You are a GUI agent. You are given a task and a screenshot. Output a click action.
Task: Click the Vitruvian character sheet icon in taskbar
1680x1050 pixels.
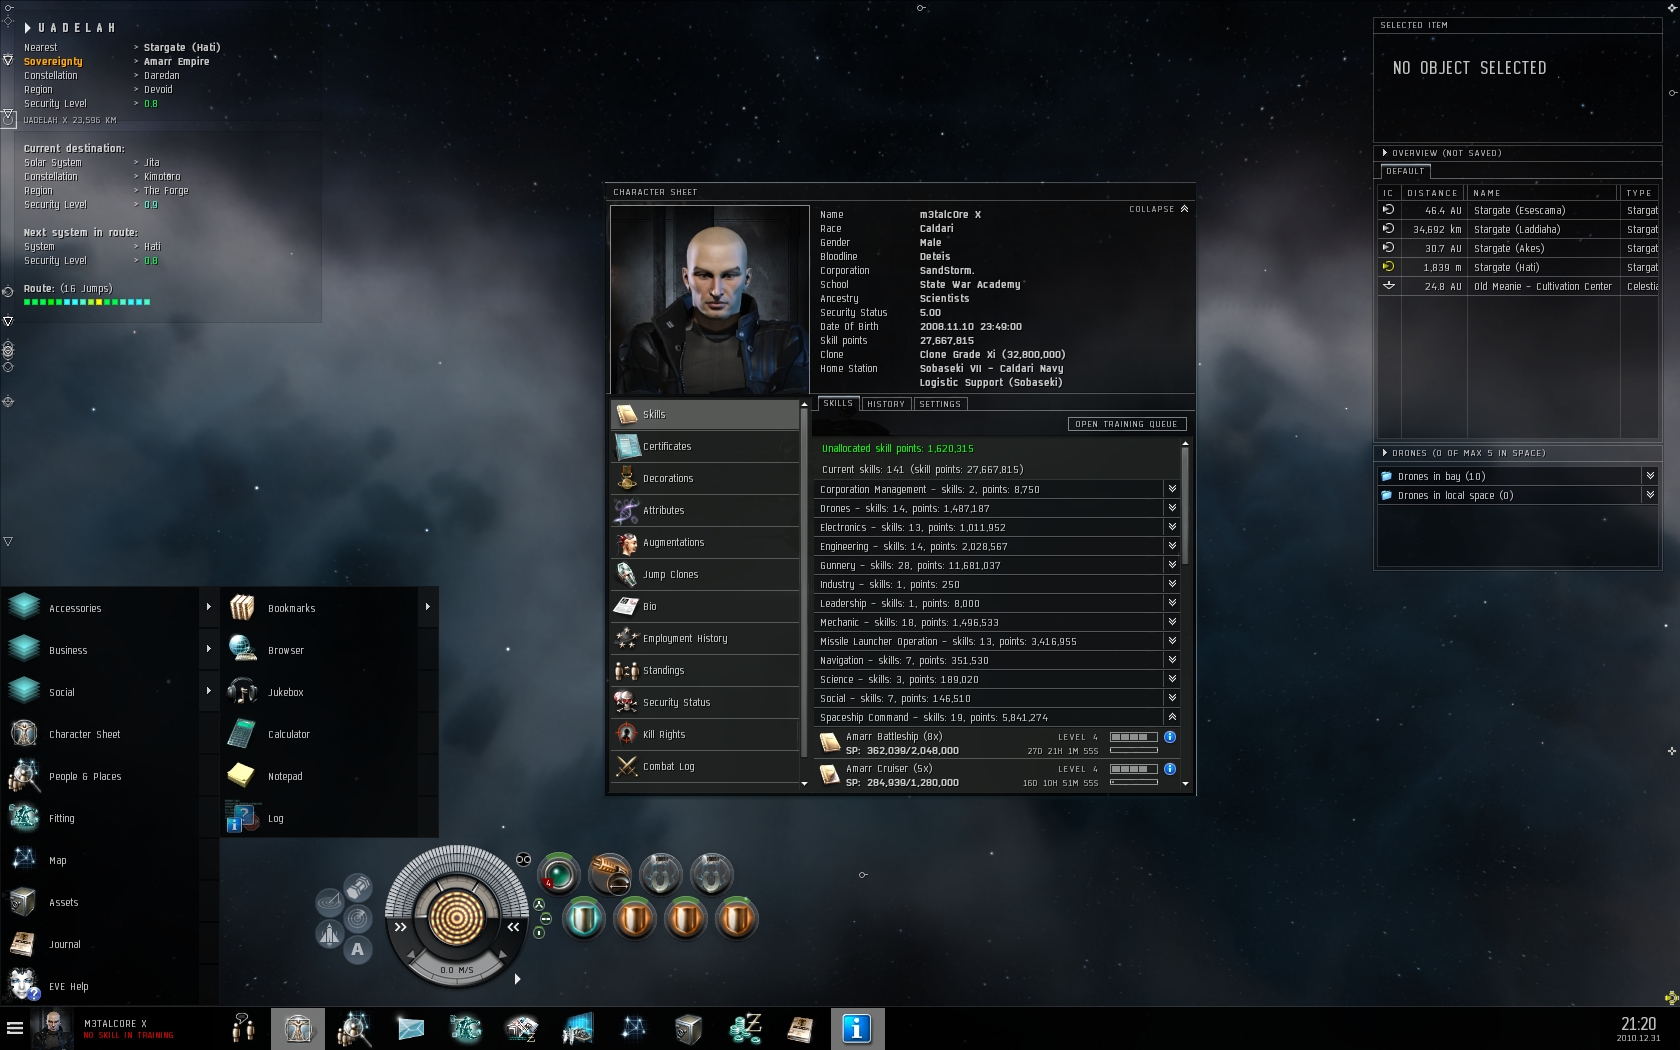click(298, 1028)
